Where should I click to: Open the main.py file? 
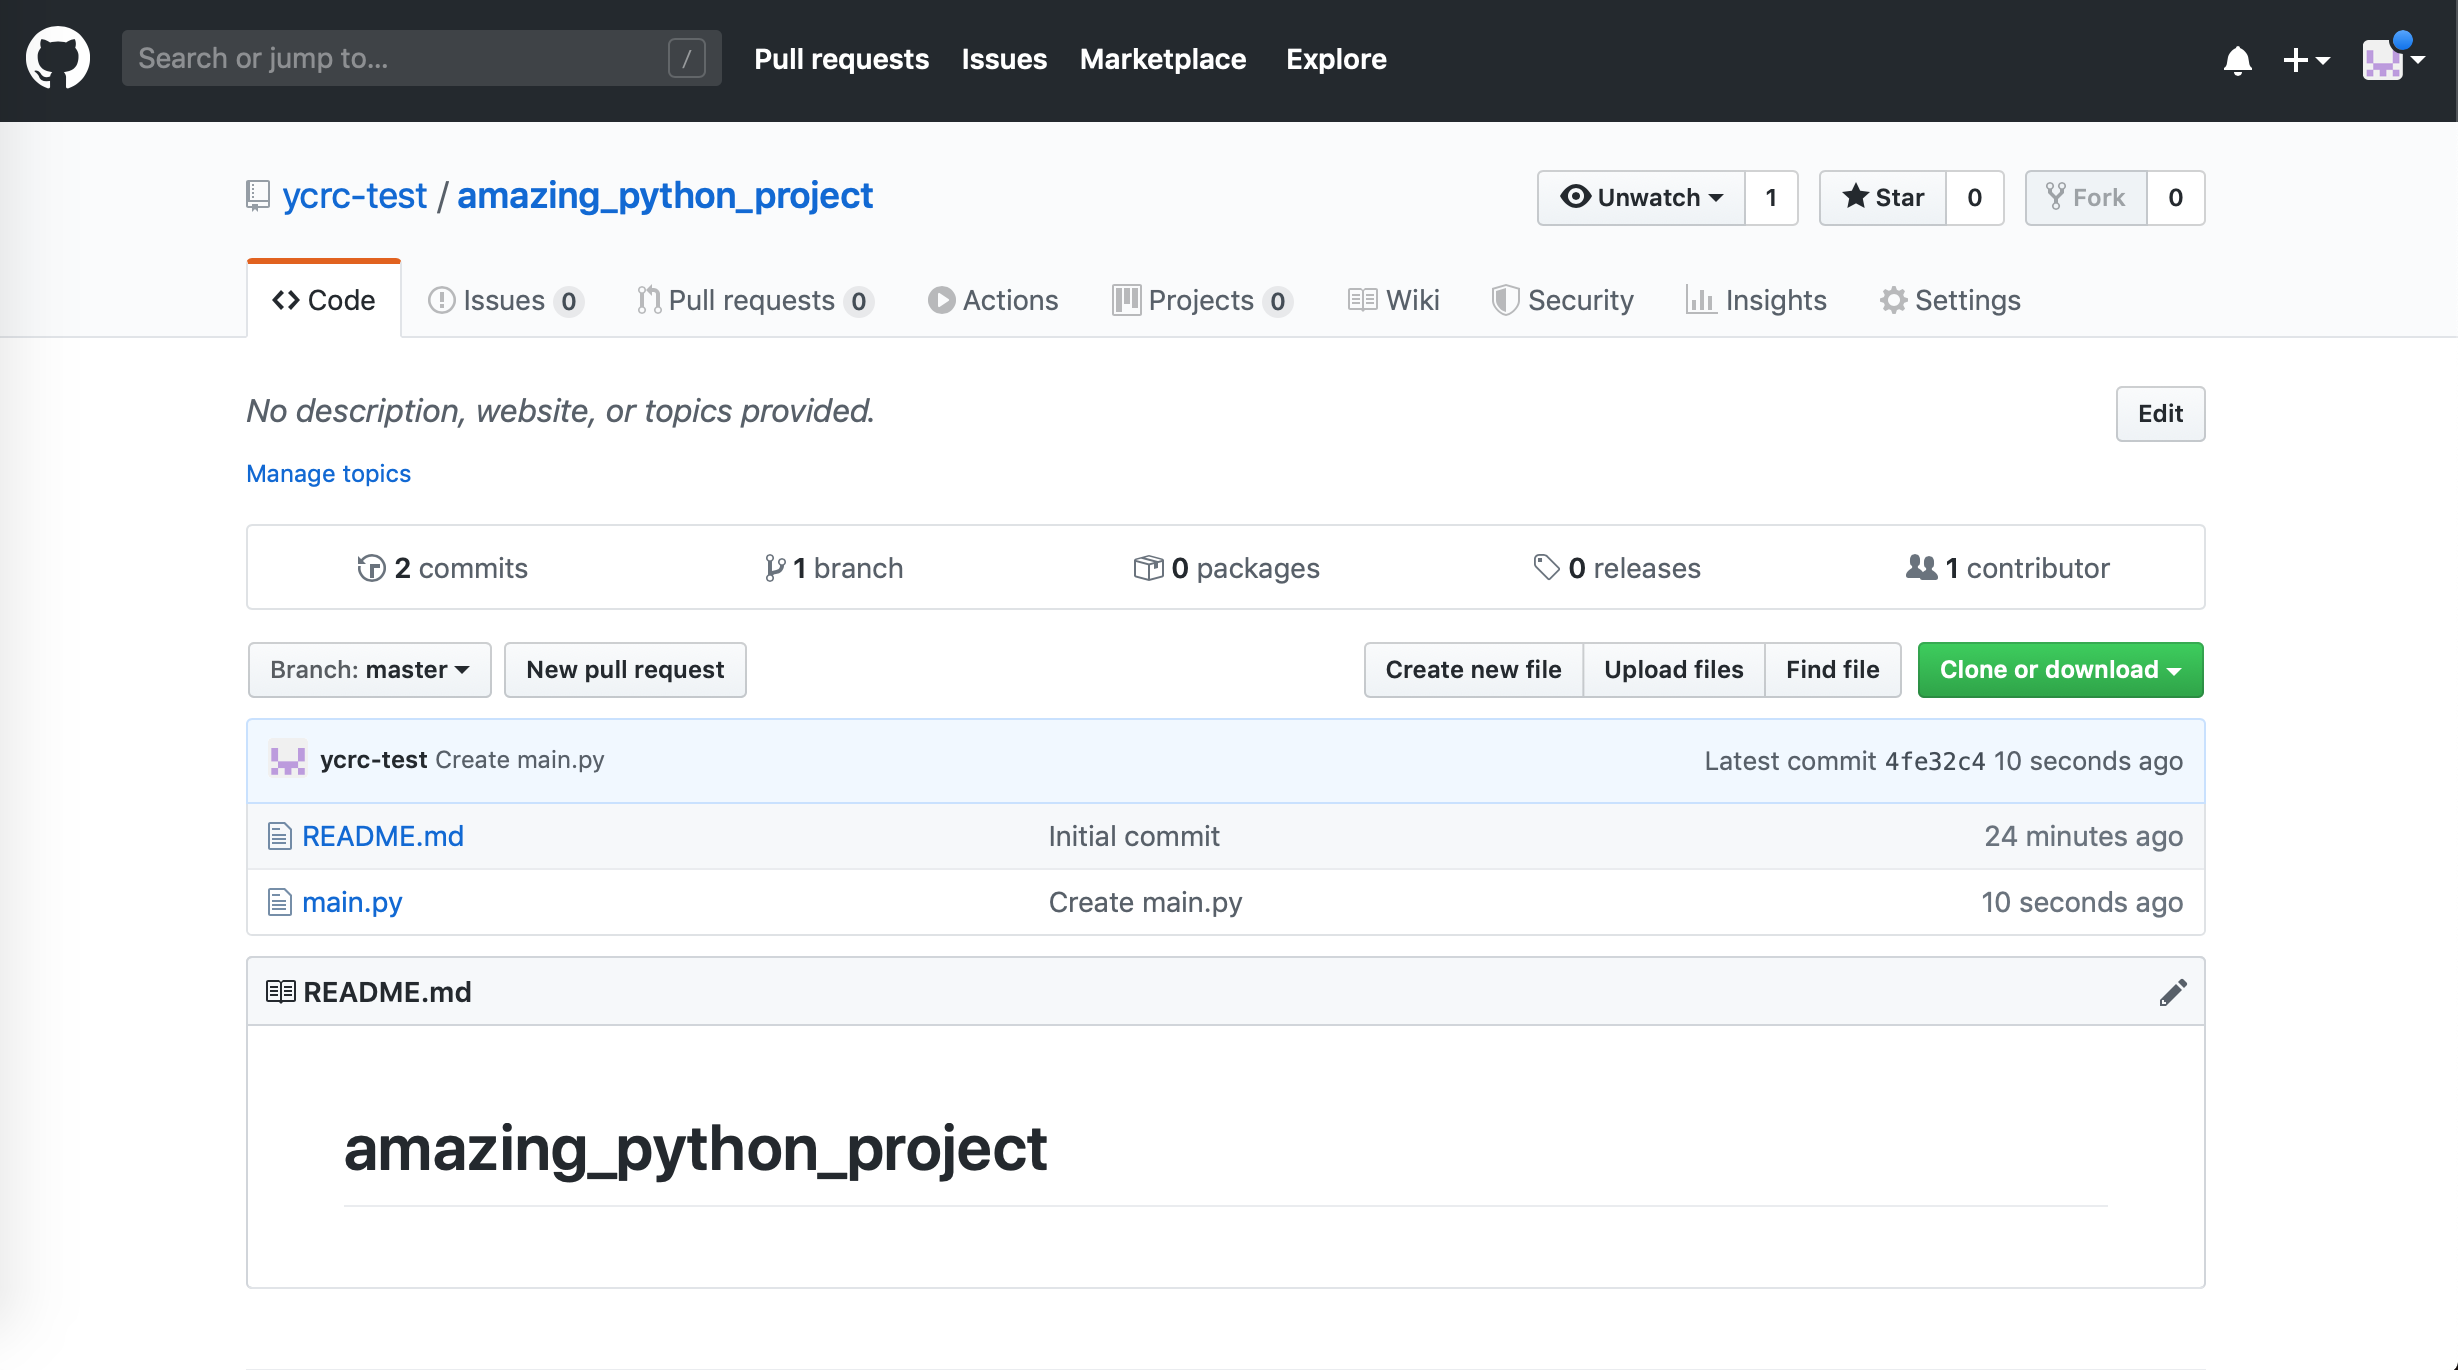[352, 902]
